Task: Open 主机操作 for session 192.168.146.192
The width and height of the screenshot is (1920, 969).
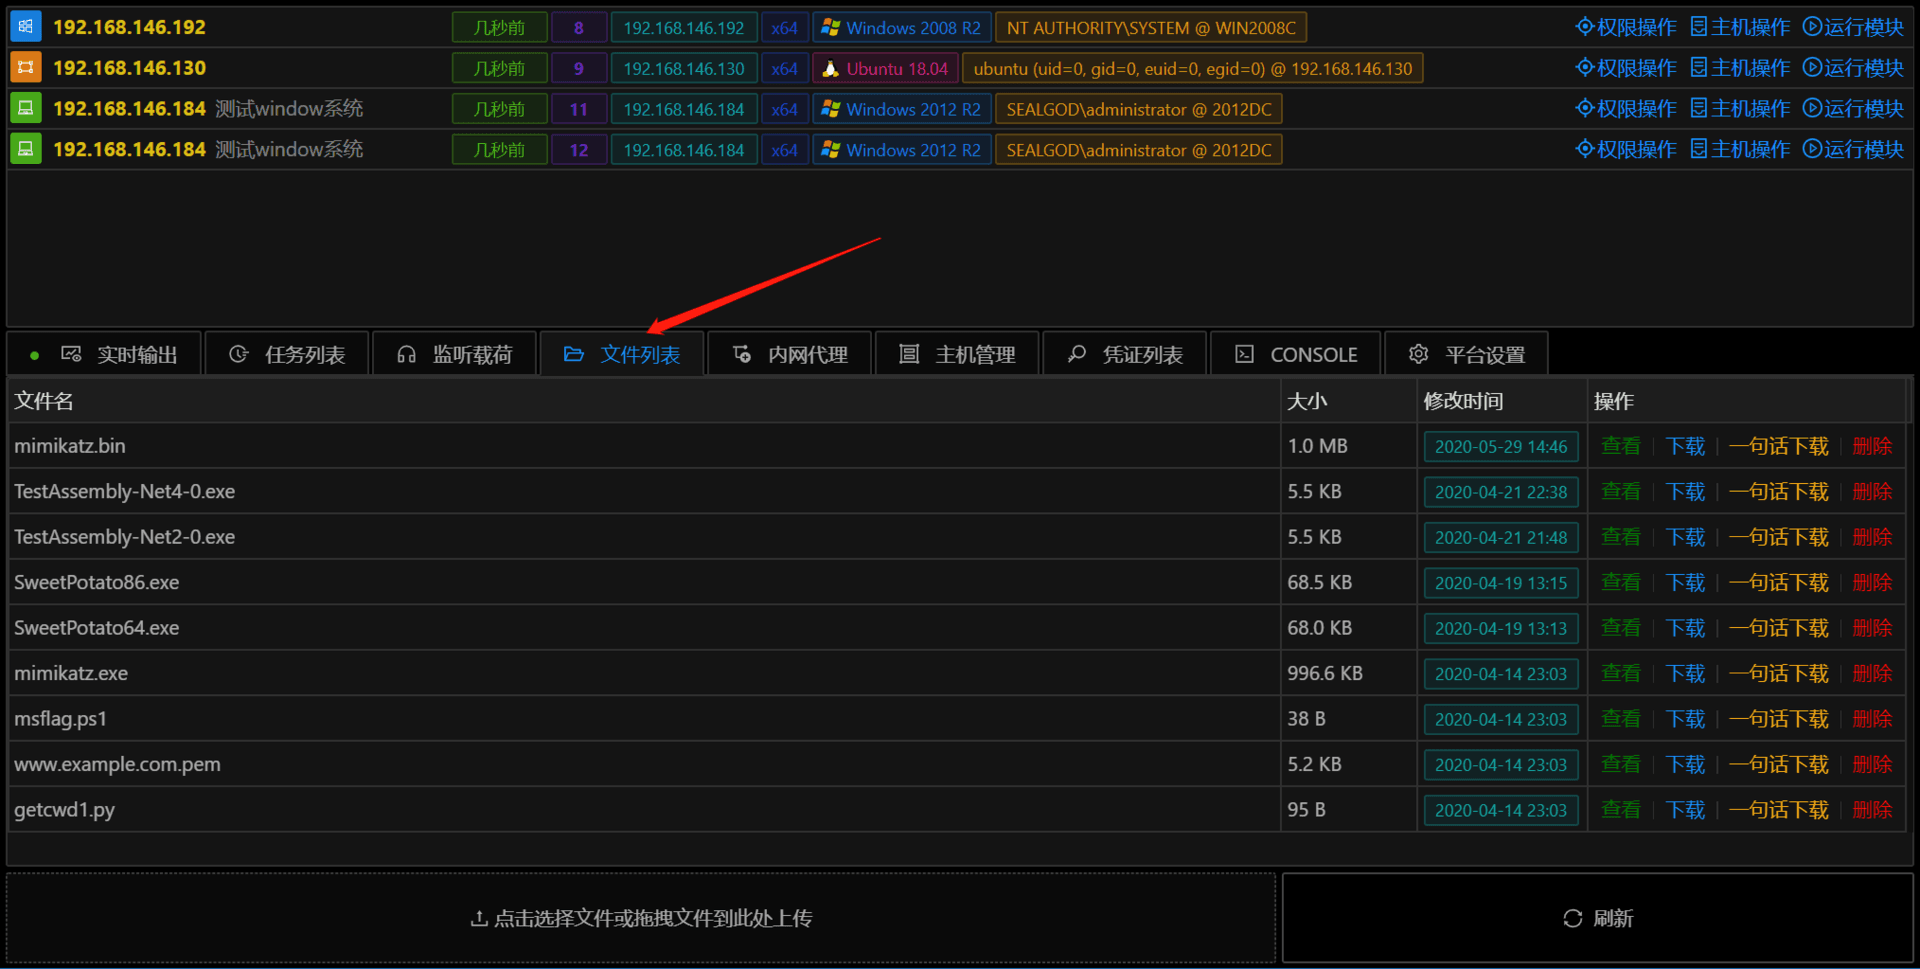Action: point(1740,27)
